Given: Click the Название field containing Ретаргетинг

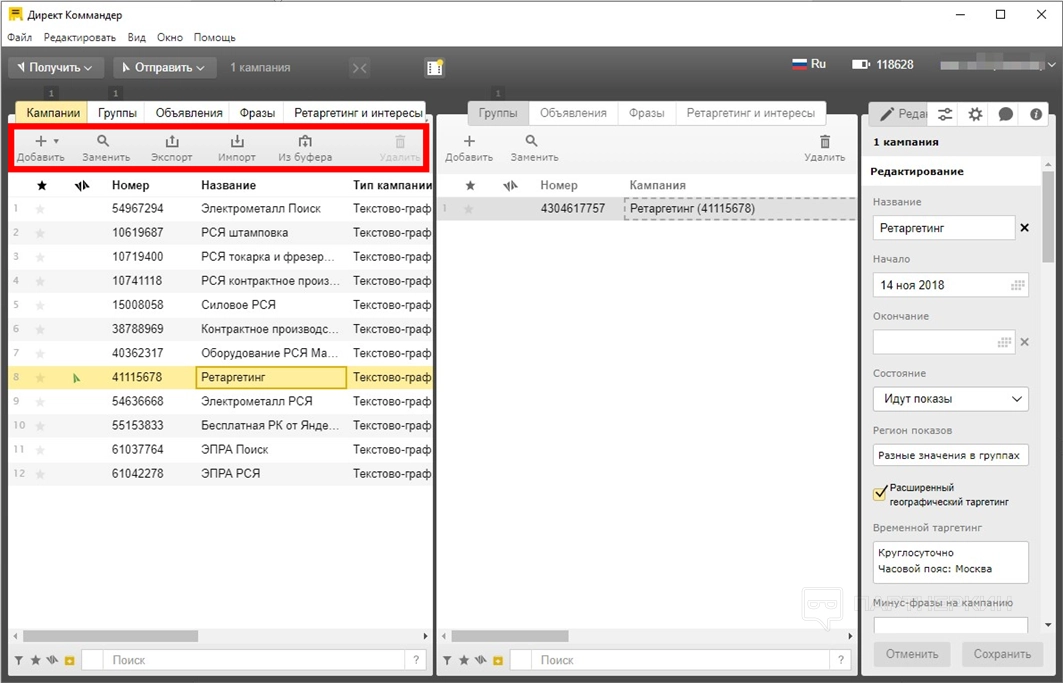Looking at the screenshot, I should coord(943,228).
